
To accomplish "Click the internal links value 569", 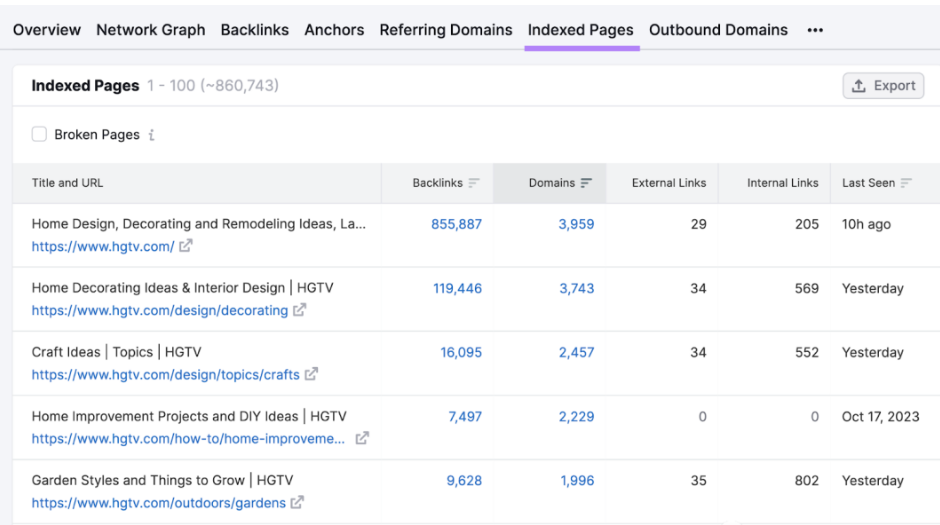I will click(x=807, y=288).
